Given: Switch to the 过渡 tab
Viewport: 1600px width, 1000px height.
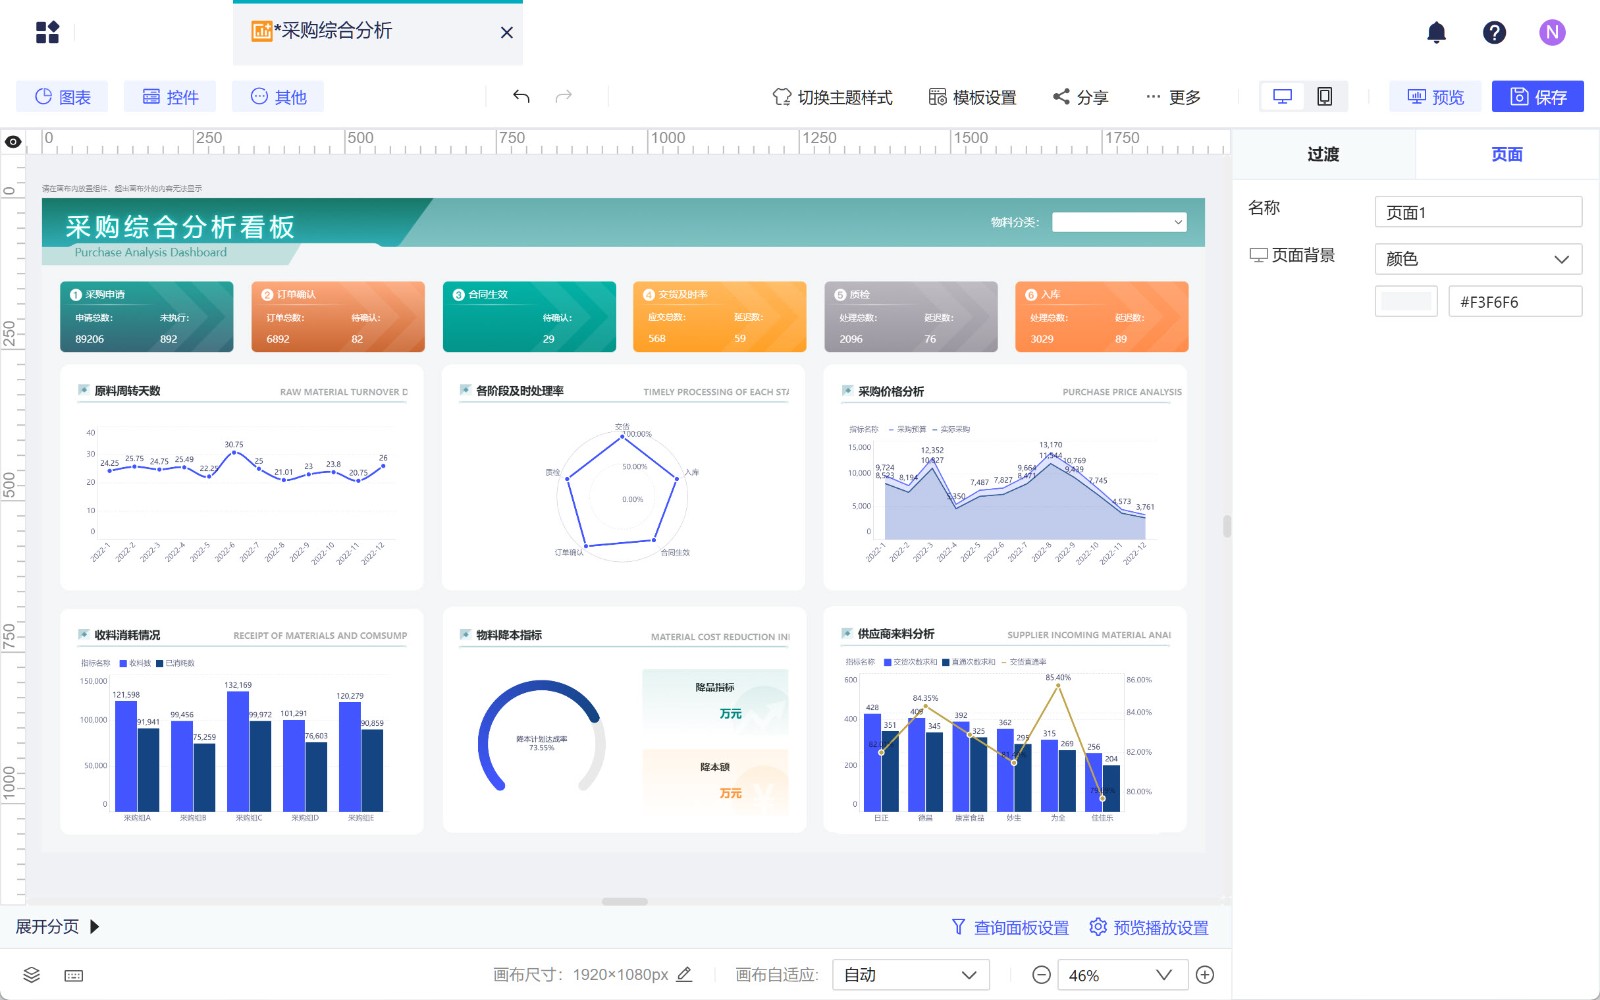Looking at the screenshot, I should pos(1323,154).
